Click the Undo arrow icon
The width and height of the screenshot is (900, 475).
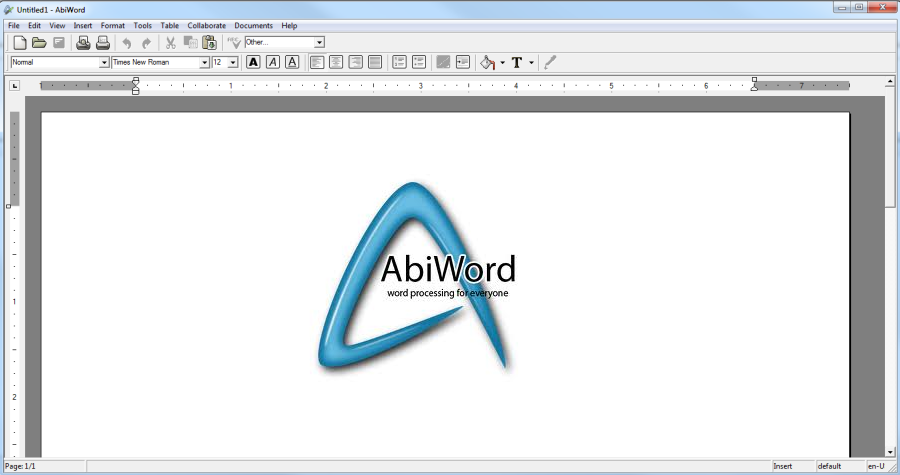[x=126, y=43]
